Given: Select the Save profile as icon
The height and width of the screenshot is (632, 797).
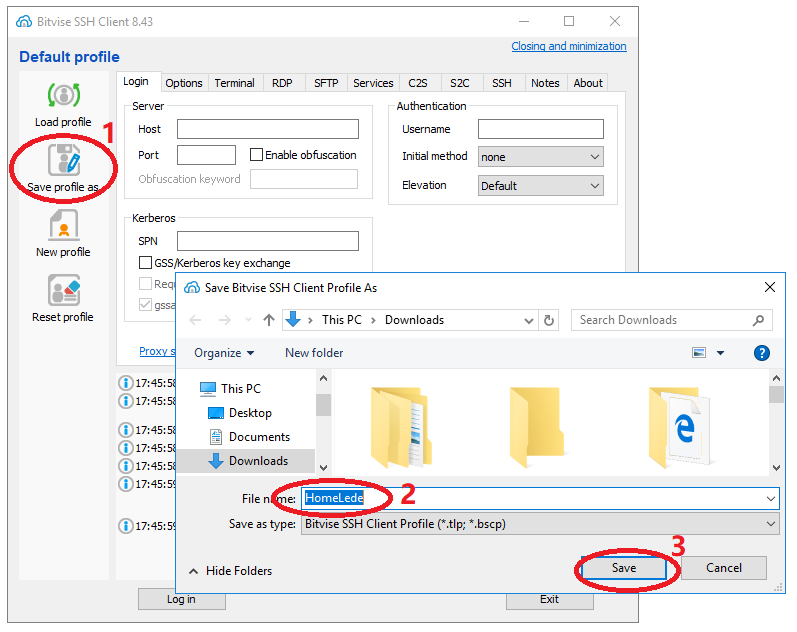Looking at the screenshot, I should tap(64, 160).
